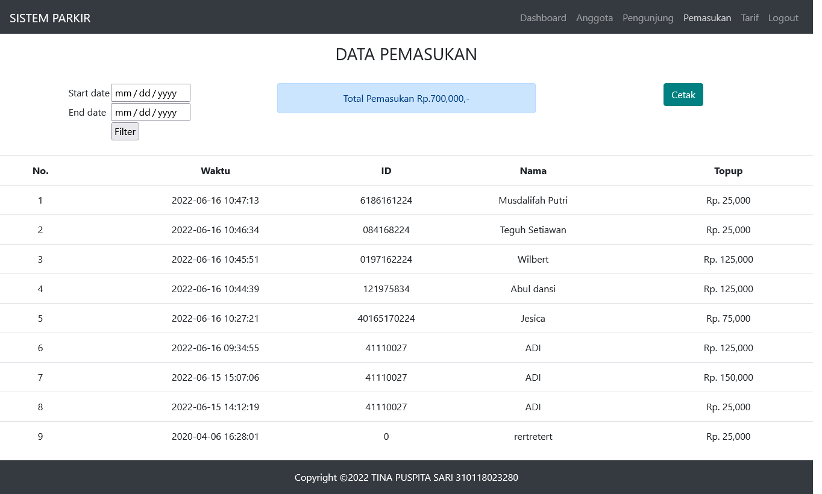Focus the End date field
Screen dimensions: 822x494
[150, 112]
